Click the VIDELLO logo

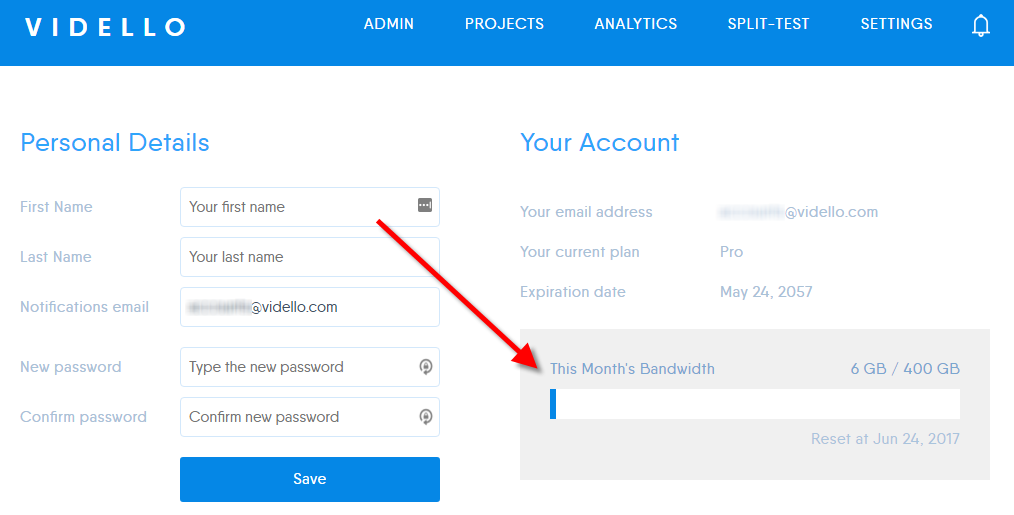(x=105, y=27)
